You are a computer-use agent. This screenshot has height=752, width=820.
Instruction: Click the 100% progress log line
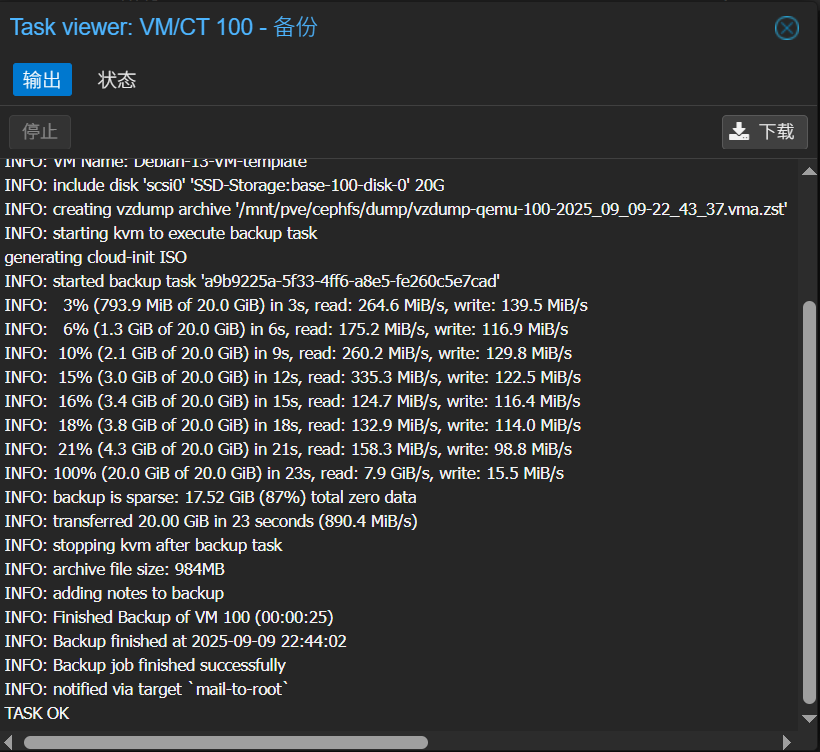coord(284,473)
